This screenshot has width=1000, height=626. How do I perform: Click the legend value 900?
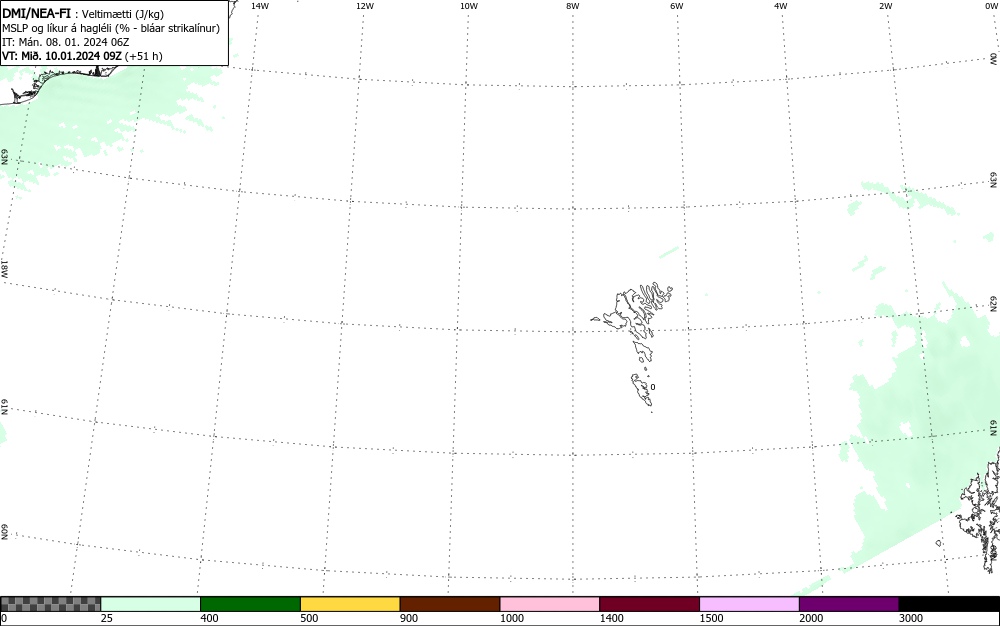(x=409, y=618)
